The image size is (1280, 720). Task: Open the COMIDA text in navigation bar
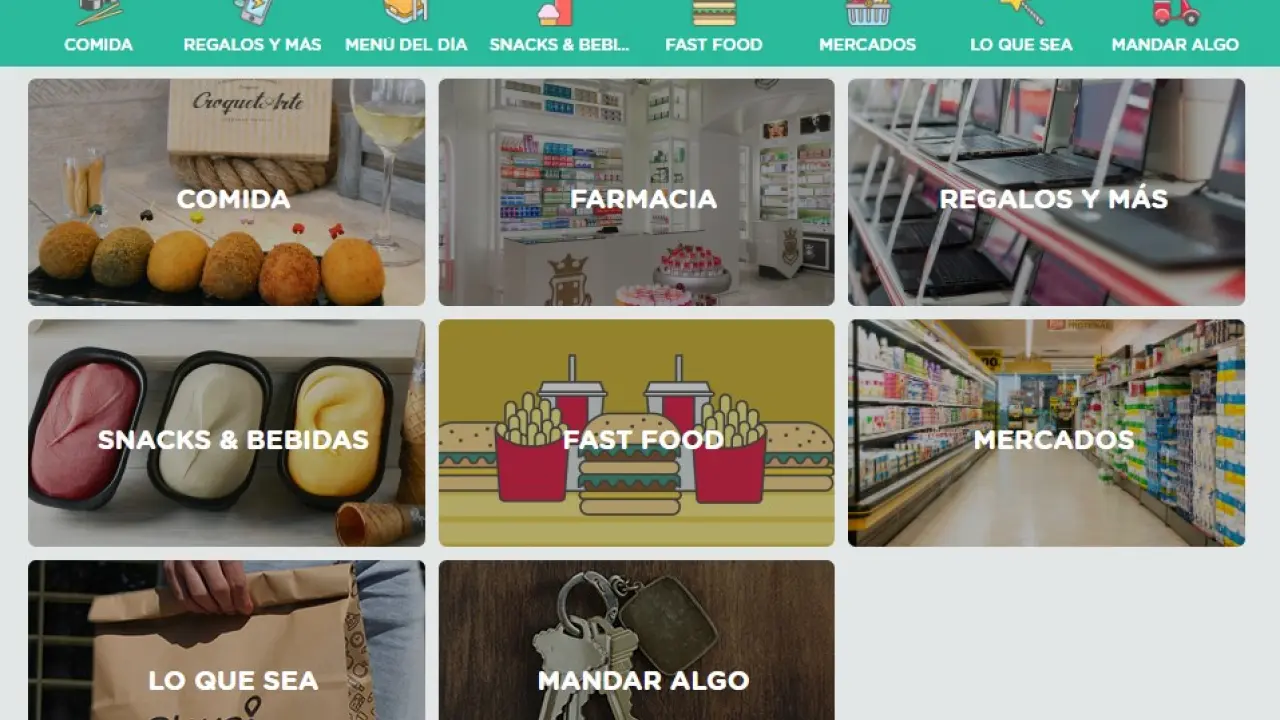[x=98, y=45]
